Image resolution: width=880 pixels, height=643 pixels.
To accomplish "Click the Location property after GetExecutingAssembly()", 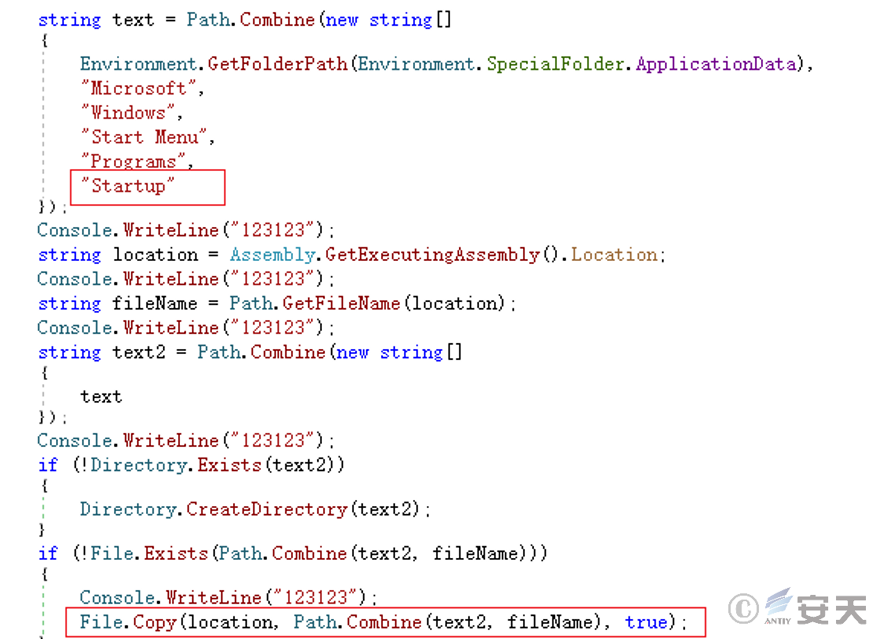I will click(x=614, y=255).
